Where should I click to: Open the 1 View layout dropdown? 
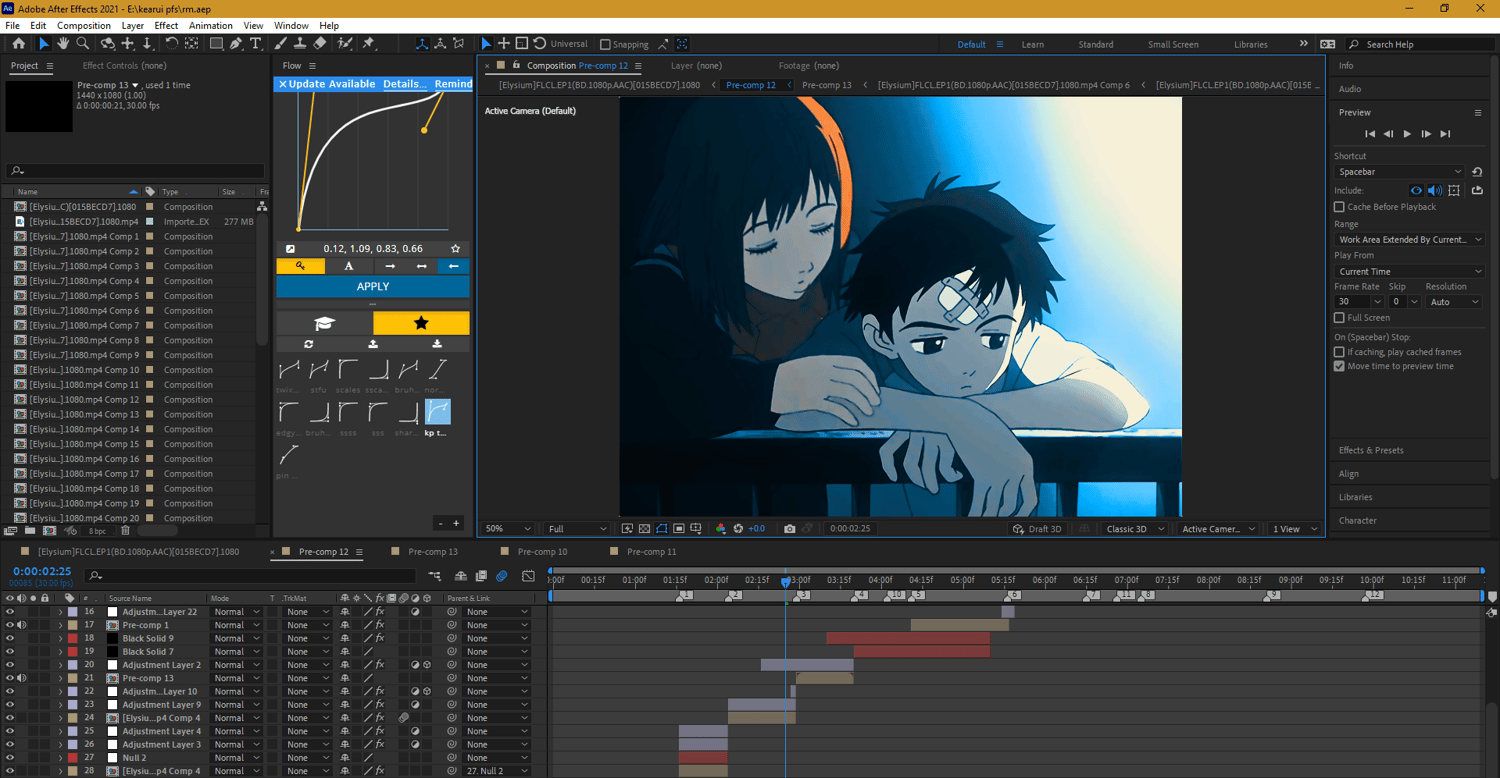tap(1293, 529)
